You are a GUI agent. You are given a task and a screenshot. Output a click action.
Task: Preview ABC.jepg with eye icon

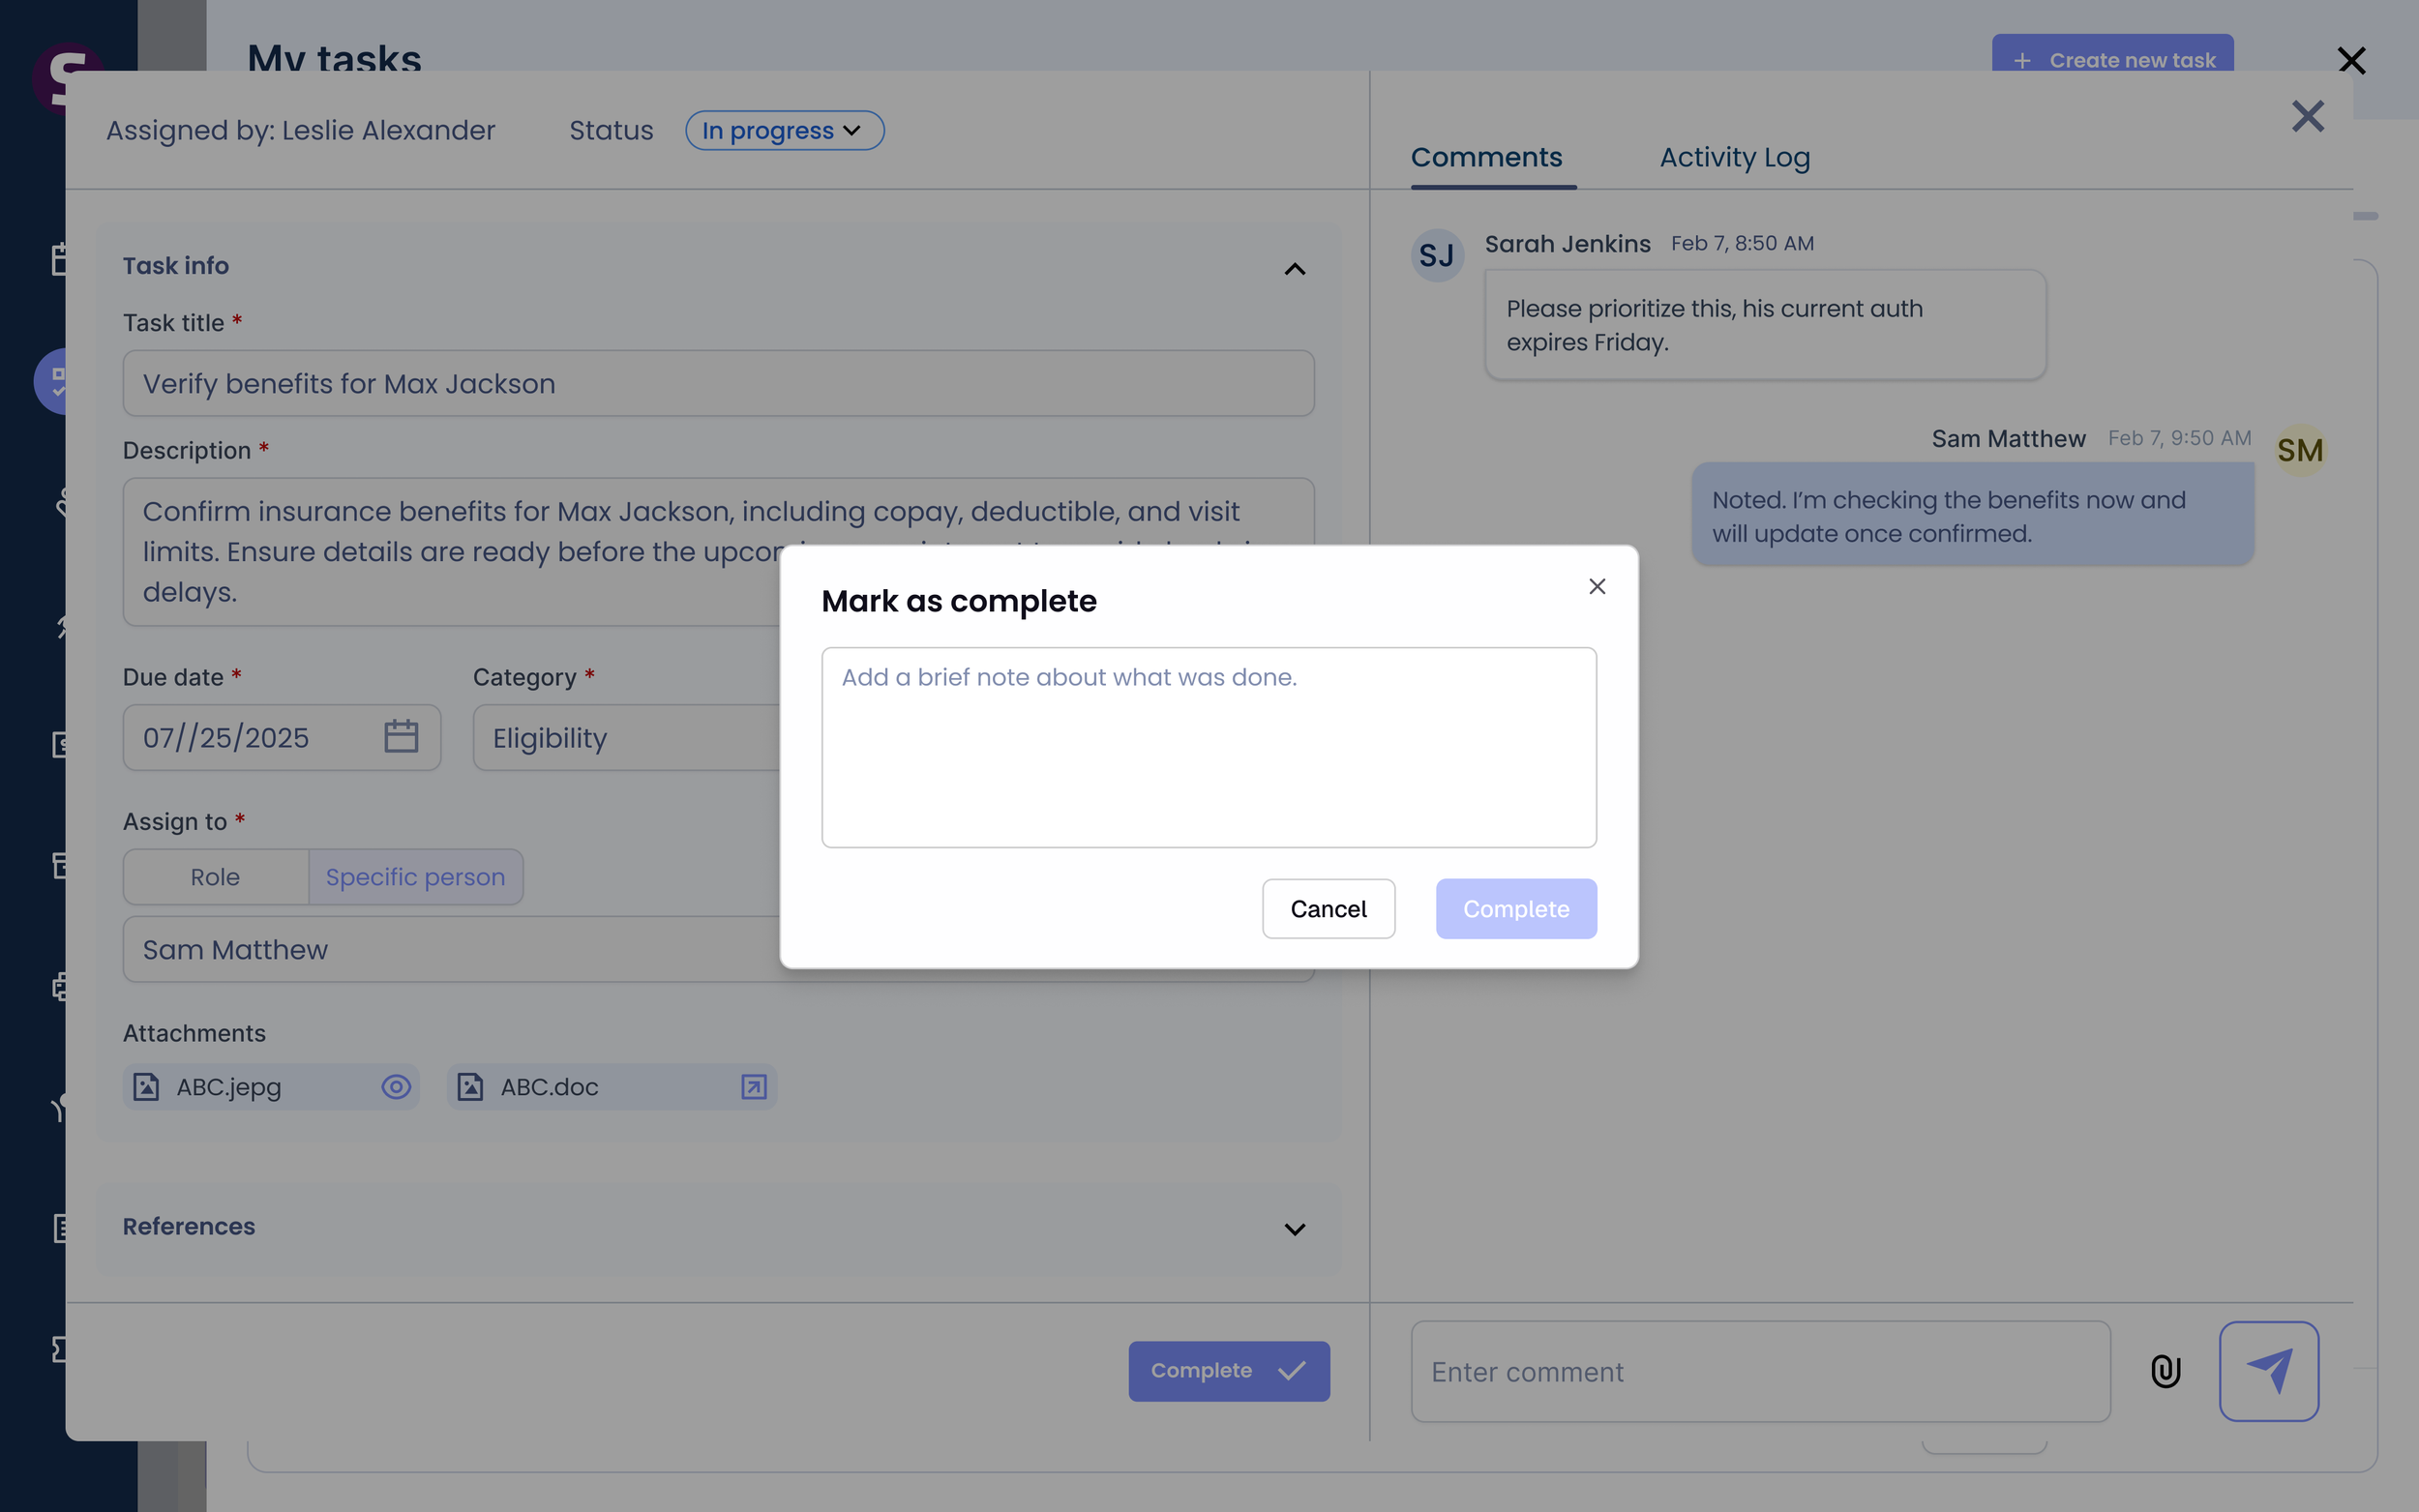click(x=396, y=1087)
